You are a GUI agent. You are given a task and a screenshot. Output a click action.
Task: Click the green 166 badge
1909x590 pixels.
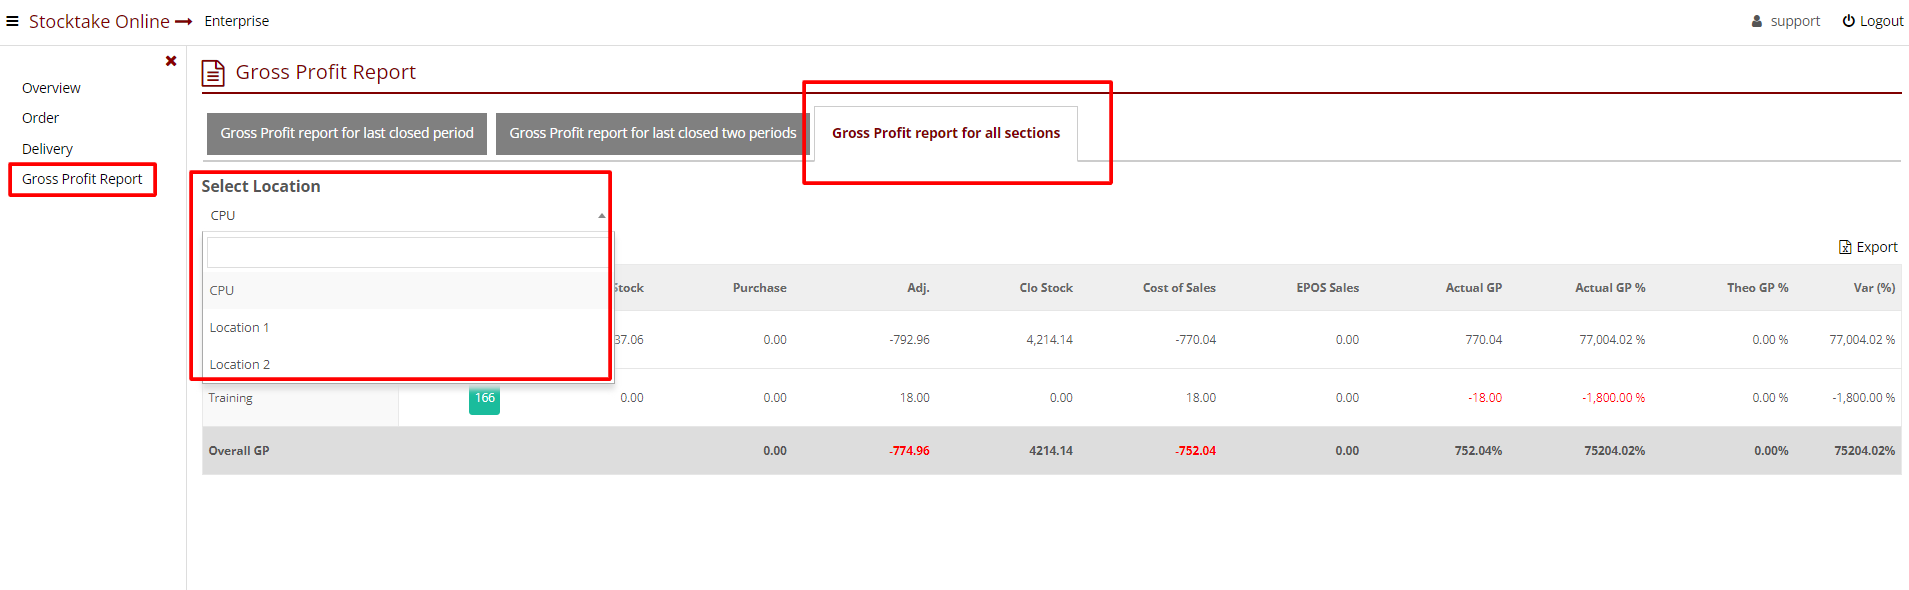tap(484, 398)
